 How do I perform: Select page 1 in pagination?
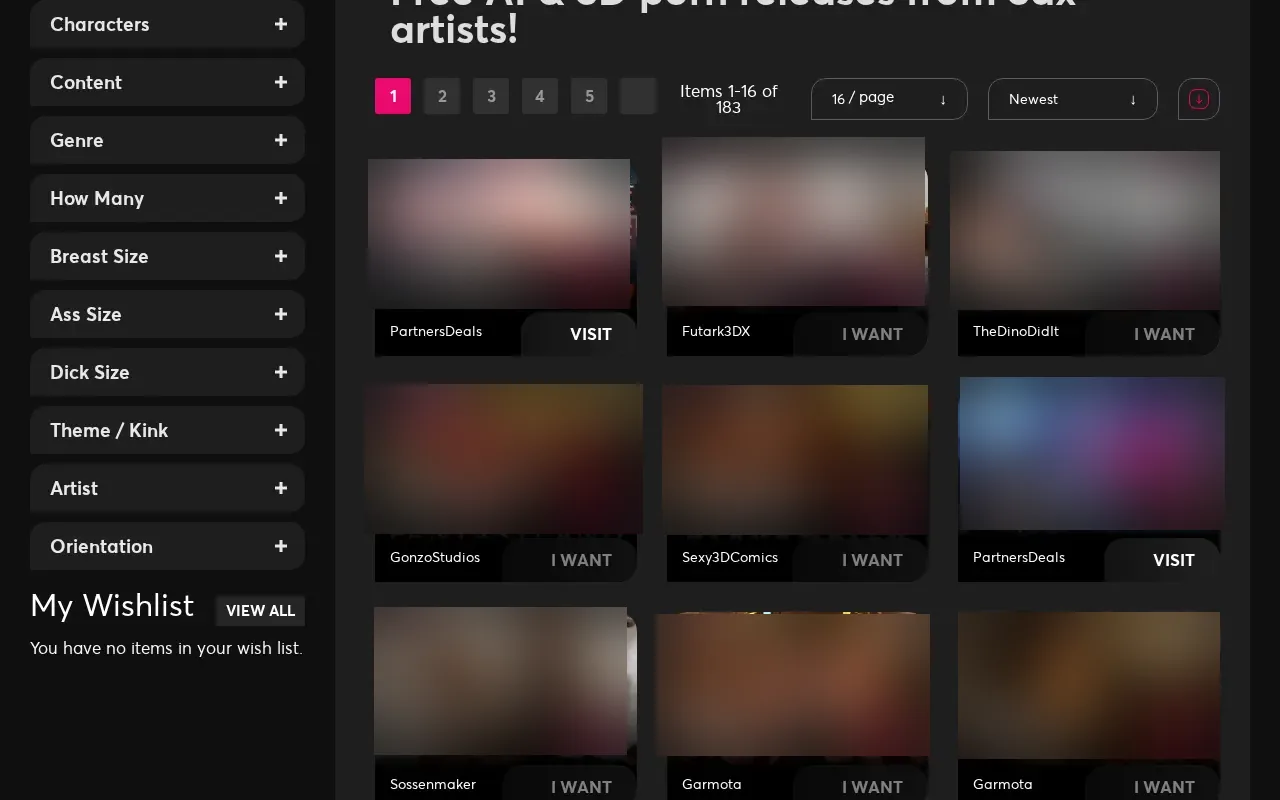pyautogui.click(x=393, y=96)
